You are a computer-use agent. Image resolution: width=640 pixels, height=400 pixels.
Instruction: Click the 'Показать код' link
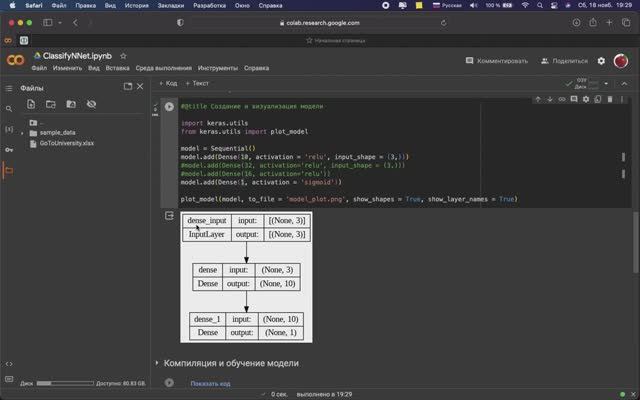(210, 383)
